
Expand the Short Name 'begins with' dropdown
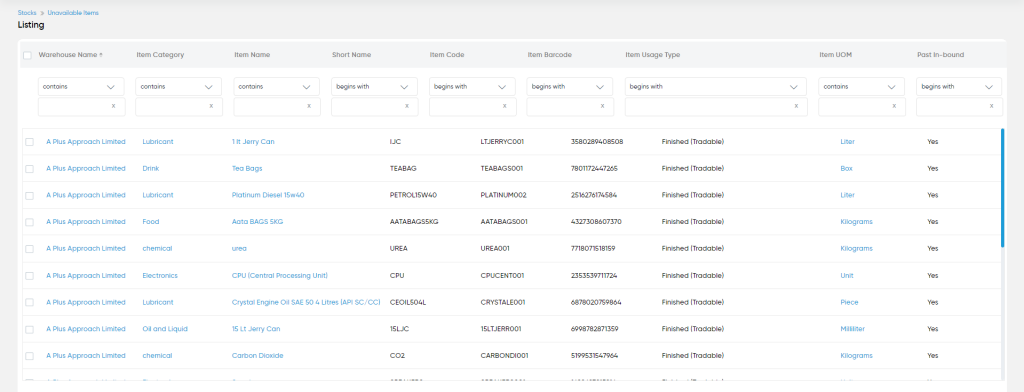tap(374, 86)
